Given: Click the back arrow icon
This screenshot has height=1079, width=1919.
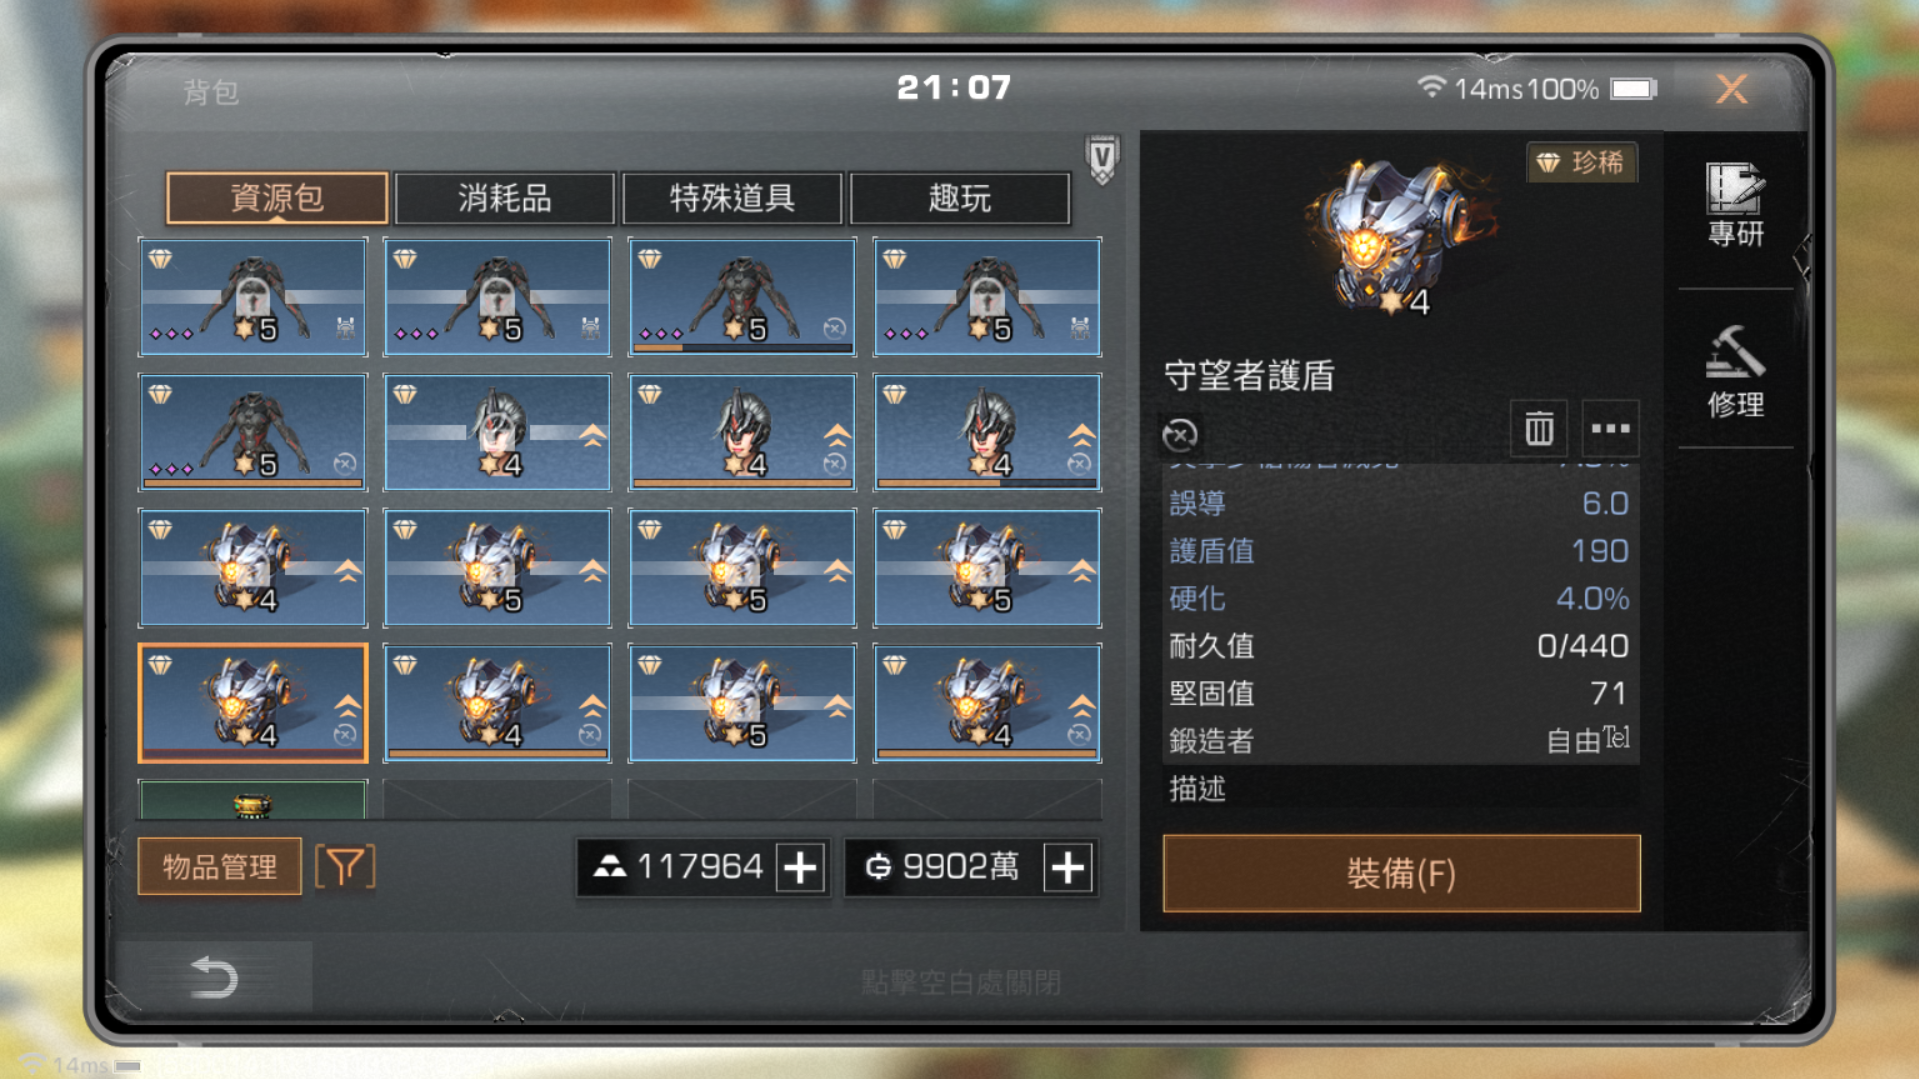Looking at the screenshot, I should [214, 977].
